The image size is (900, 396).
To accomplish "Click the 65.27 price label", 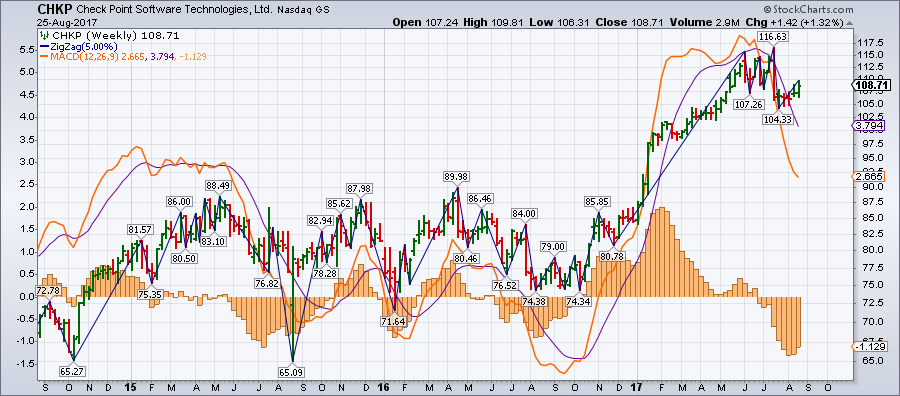I will [x=72, y=371].
